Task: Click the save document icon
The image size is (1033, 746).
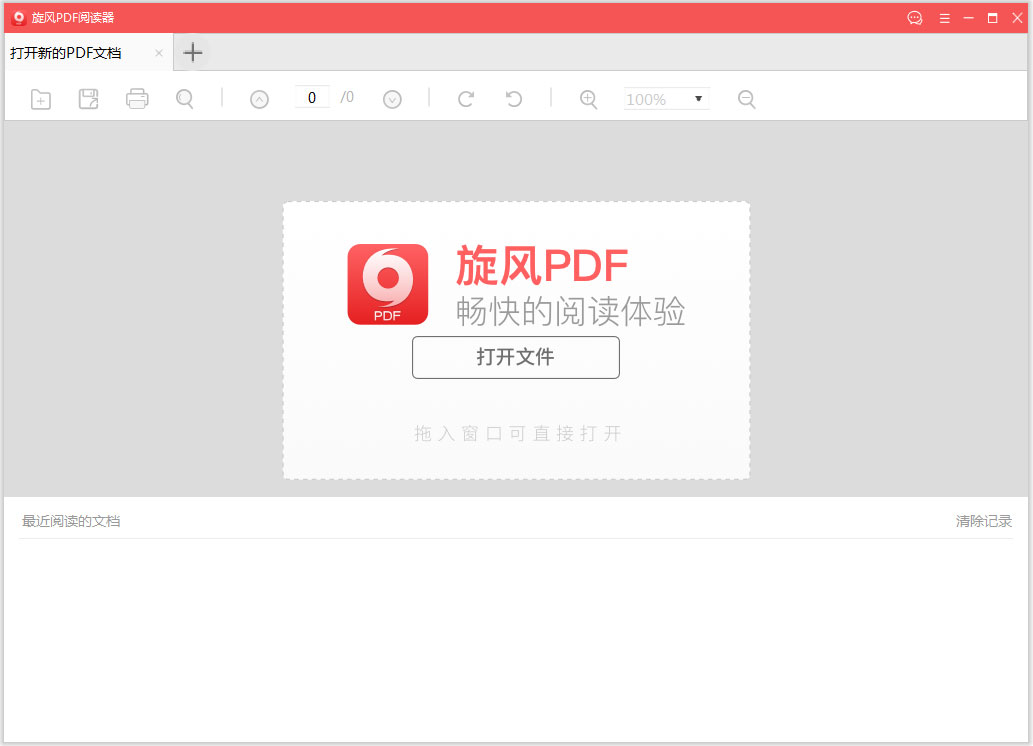Action: click(89, 99)
